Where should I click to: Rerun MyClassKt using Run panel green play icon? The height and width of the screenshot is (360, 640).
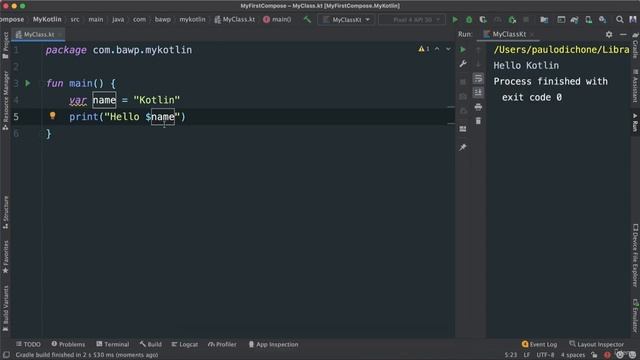(463, 49)
